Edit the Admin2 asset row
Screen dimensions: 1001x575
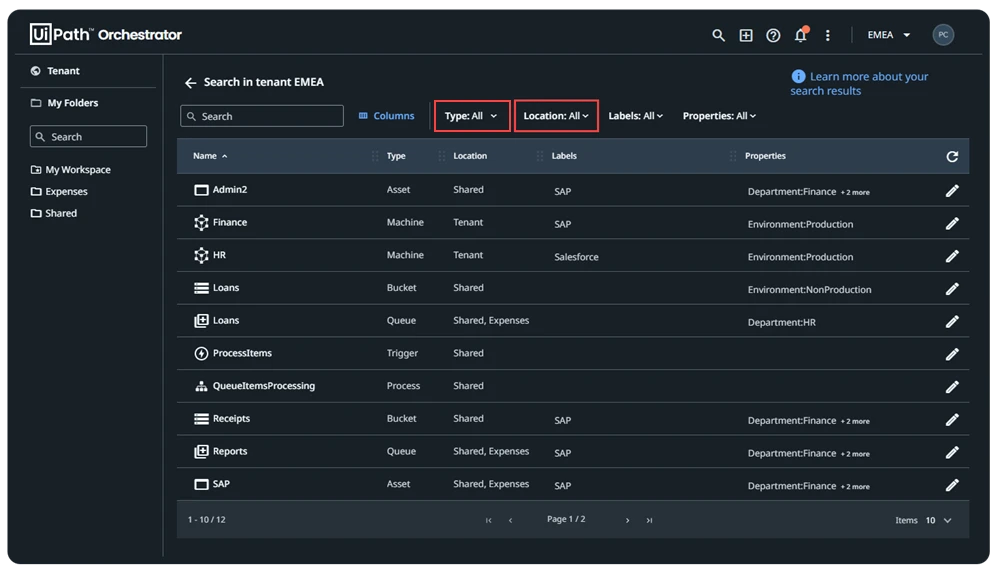tap(952, 191)
